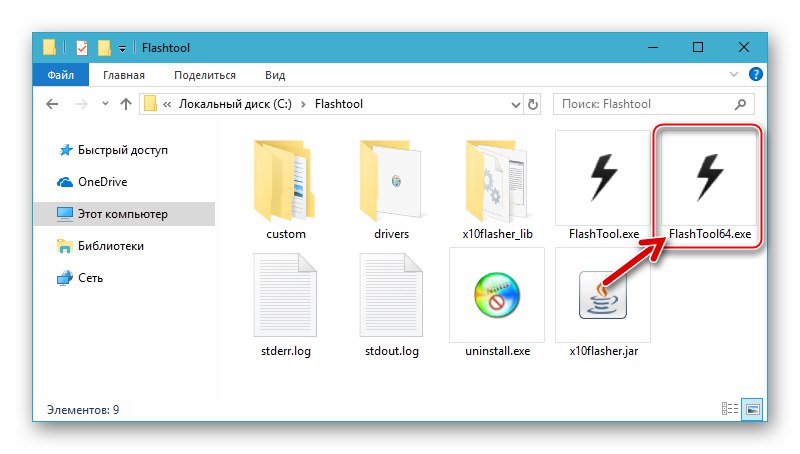Click the Элементов: 9 status text
Image resolution: width=800 pixels, height=454 pixels.
coord(83,410)
